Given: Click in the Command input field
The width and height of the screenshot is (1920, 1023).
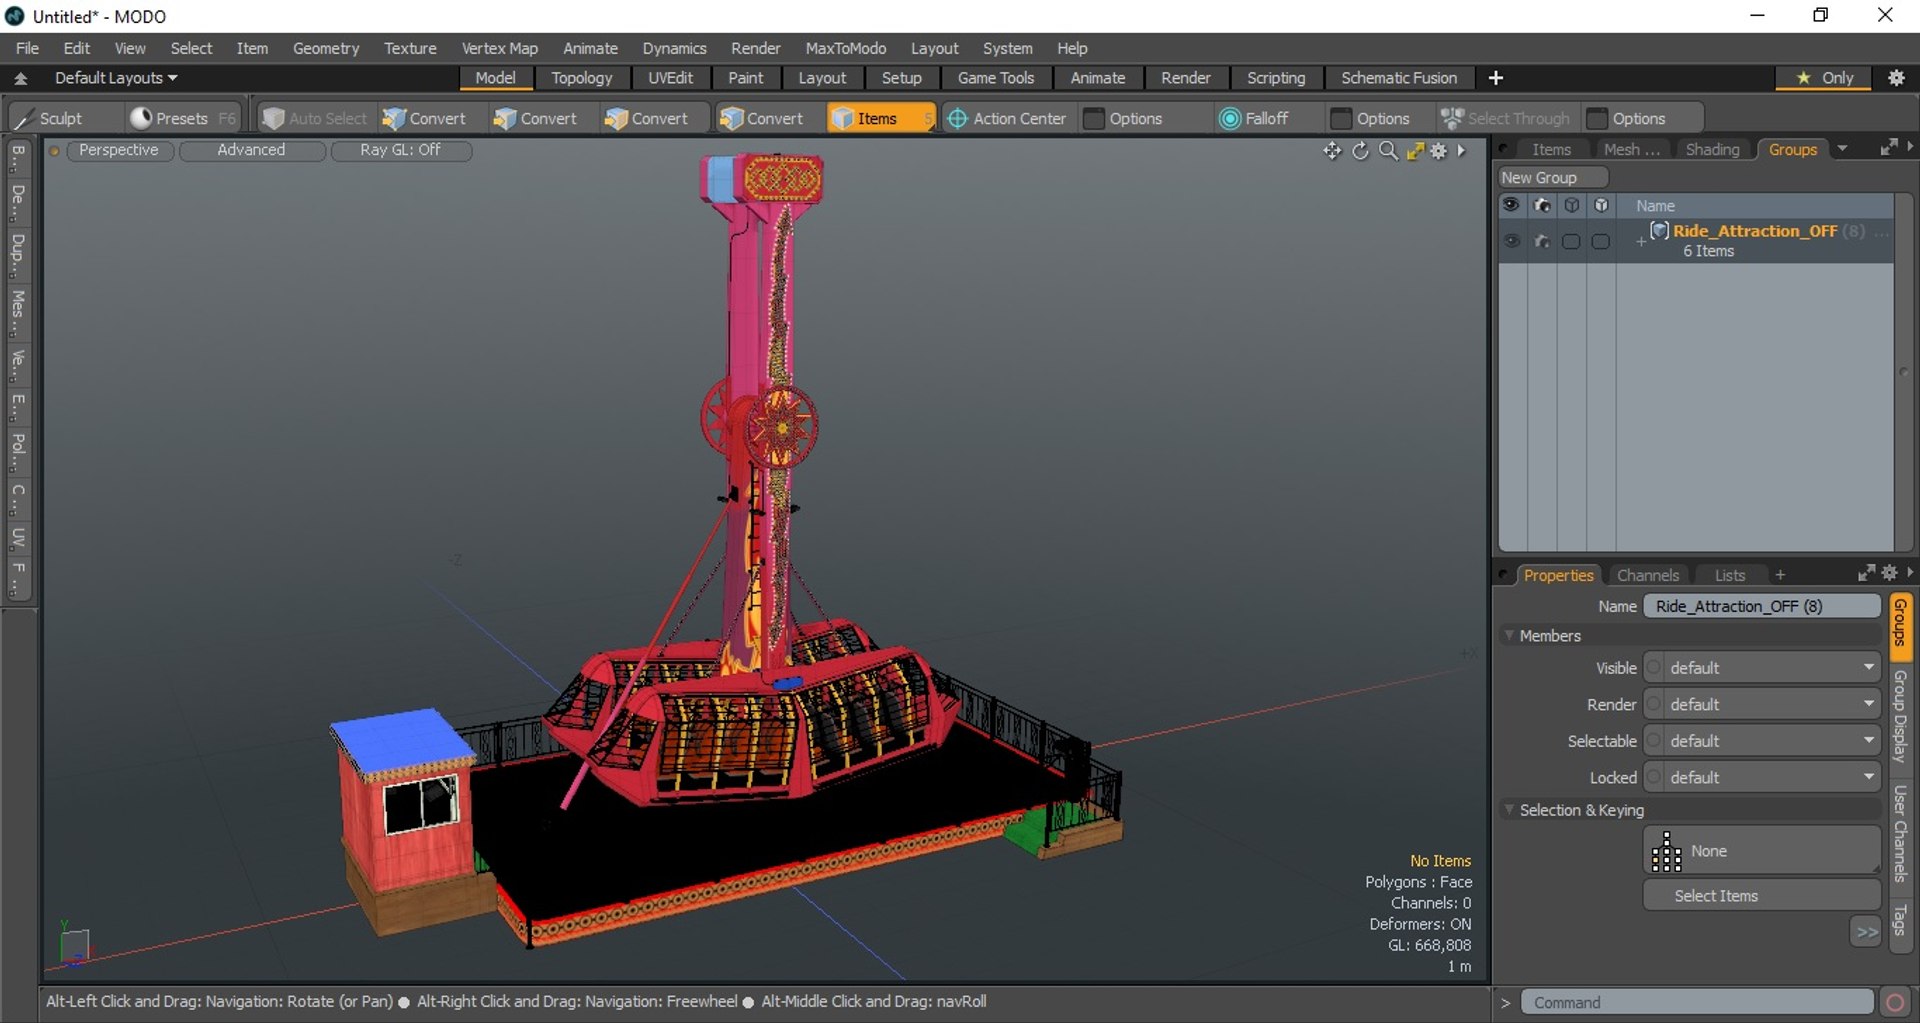Looking at the screenshot, I should (x=1697, y=1002).
